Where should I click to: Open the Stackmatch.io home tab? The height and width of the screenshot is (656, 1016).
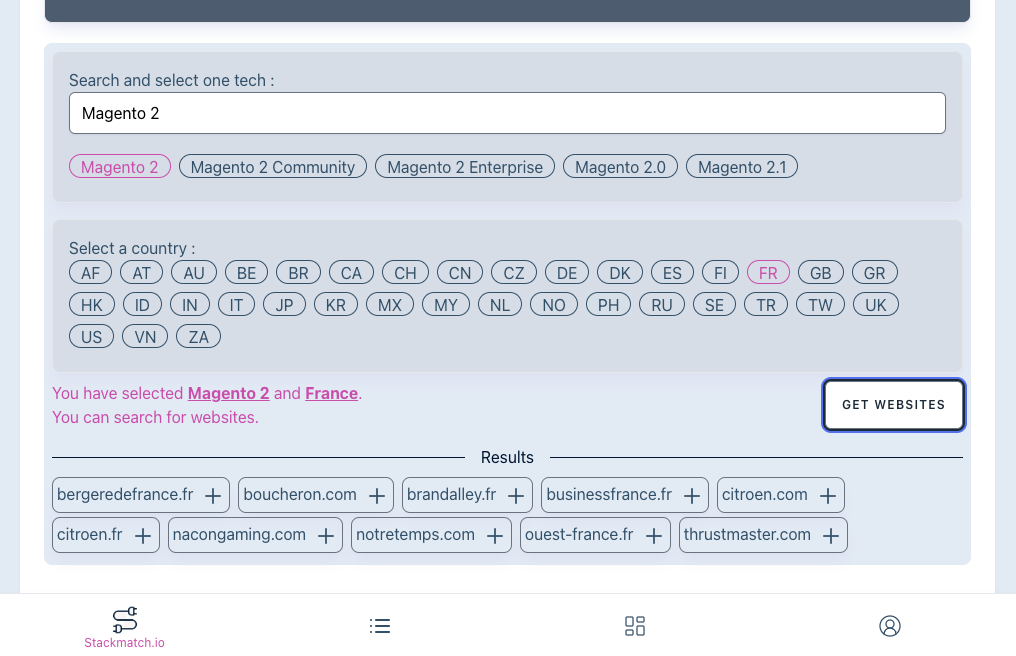[124, 627]
